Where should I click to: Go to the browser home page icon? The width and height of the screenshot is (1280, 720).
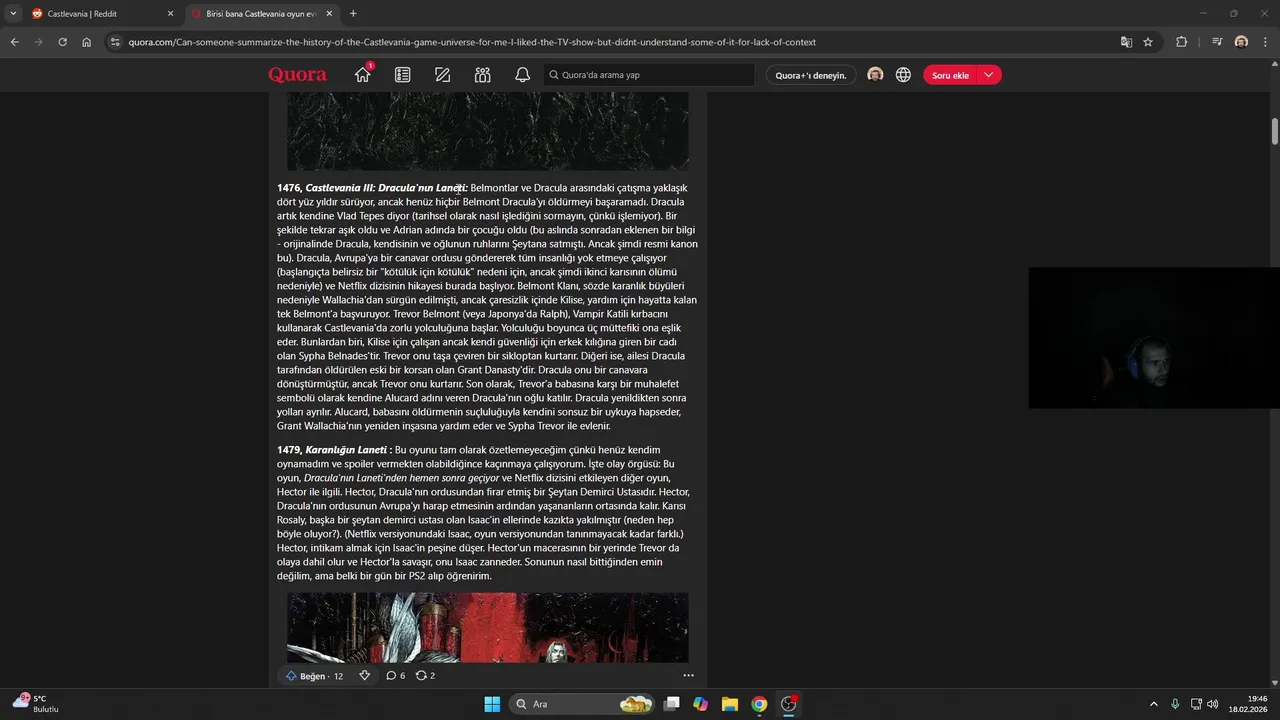click(86, 42)
